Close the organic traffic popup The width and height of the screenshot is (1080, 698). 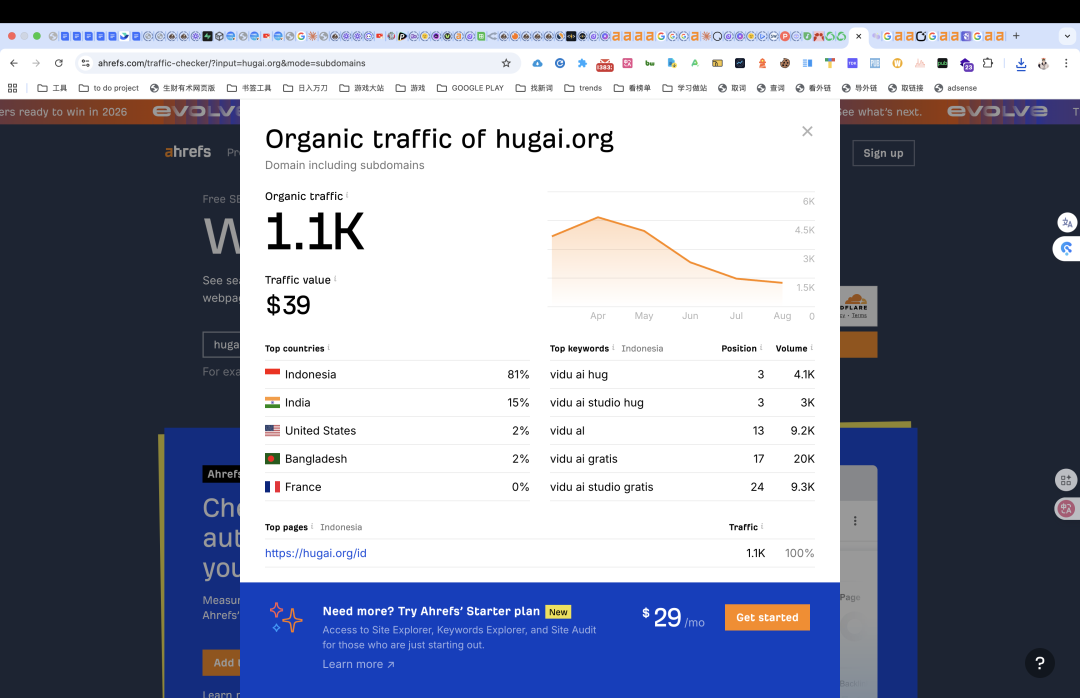click(x=807, y=131)
